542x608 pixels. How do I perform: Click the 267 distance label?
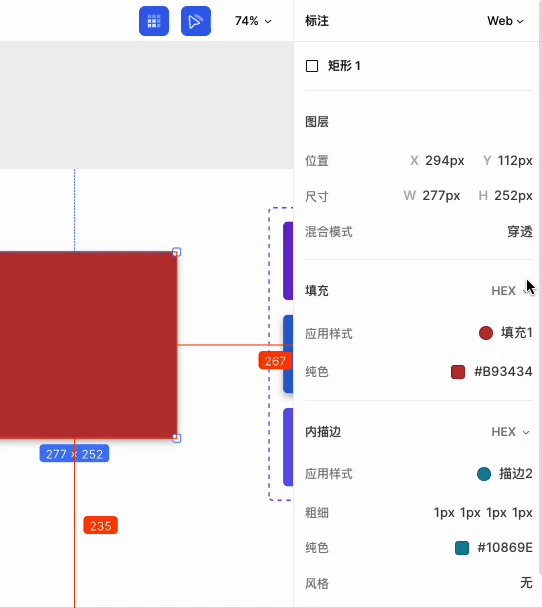coord(275,361)
